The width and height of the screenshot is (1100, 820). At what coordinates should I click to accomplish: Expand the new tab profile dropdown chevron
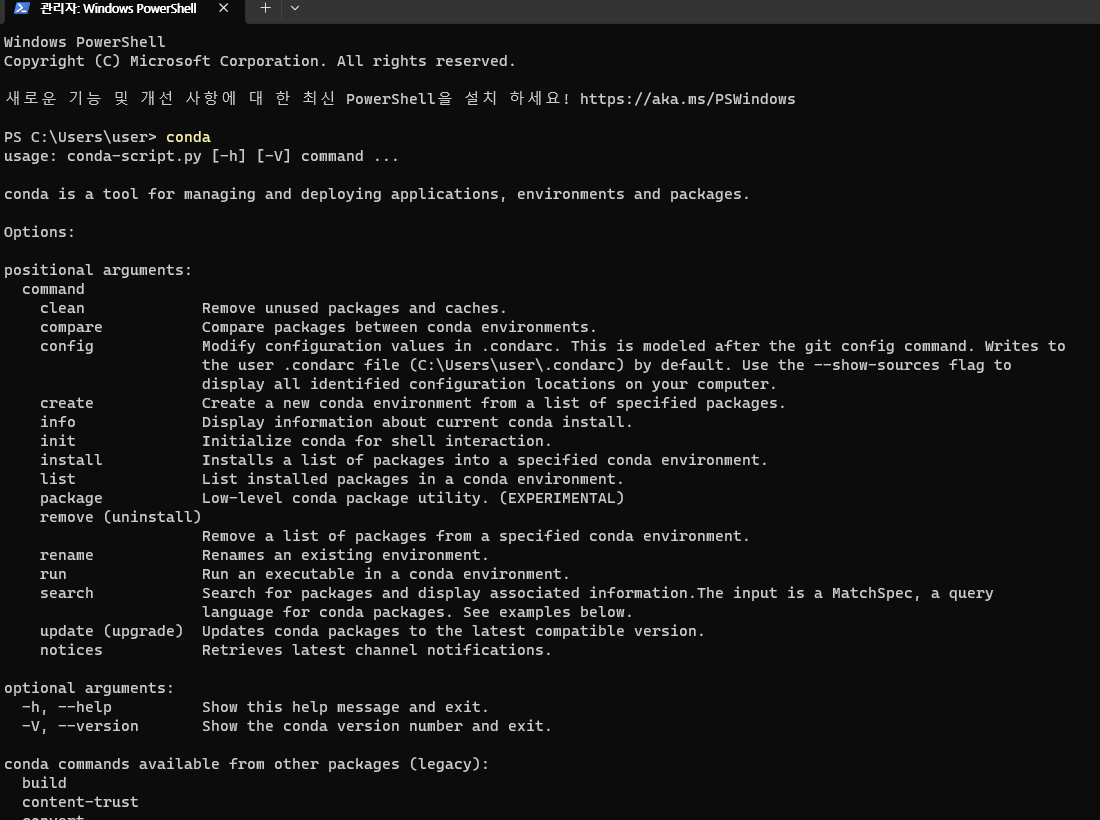pyautogui.click(x=295, y=8)
